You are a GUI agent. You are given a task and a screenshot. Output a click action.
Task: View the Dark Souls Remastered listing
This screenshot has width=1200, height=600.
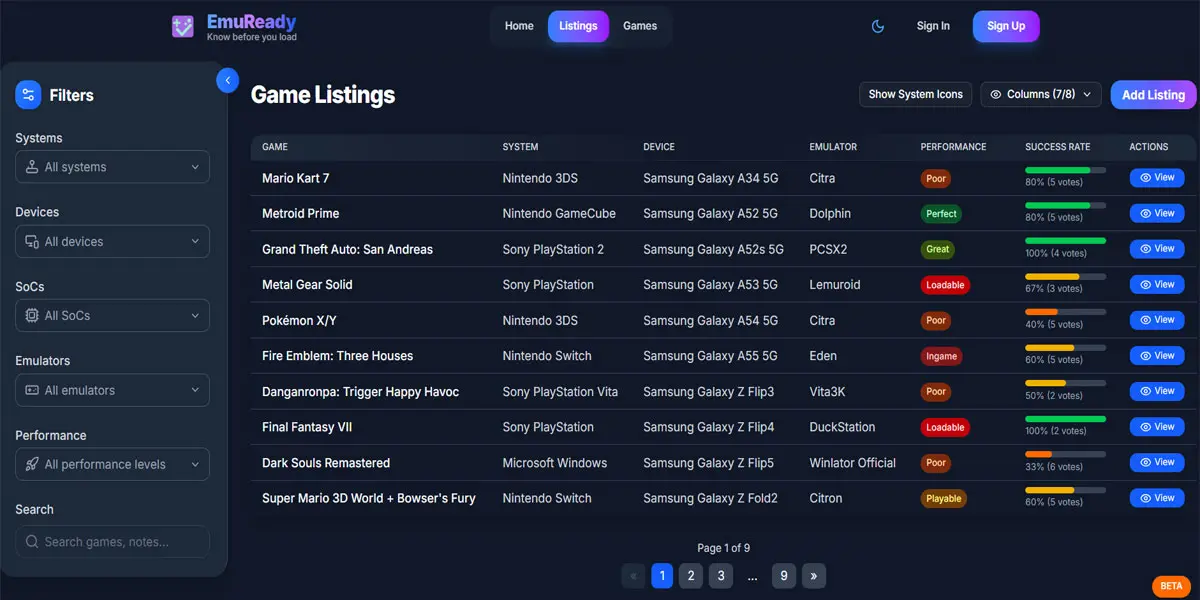[x=1157, y=462]
